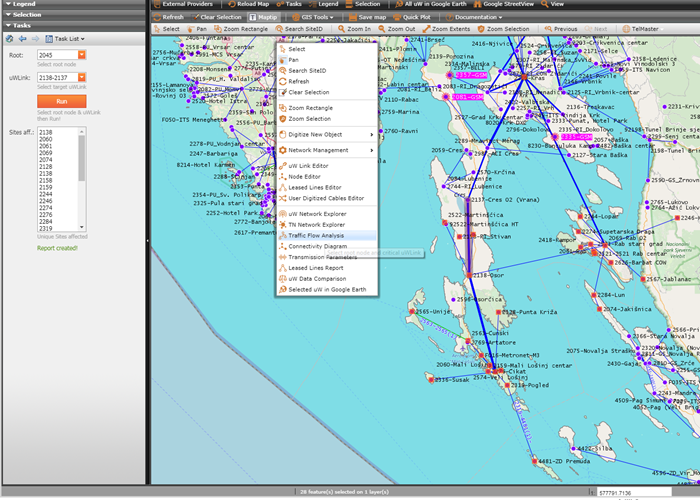Open the Root node dropdown arrow
Screen dimensions: 700x500
[82, 55]
